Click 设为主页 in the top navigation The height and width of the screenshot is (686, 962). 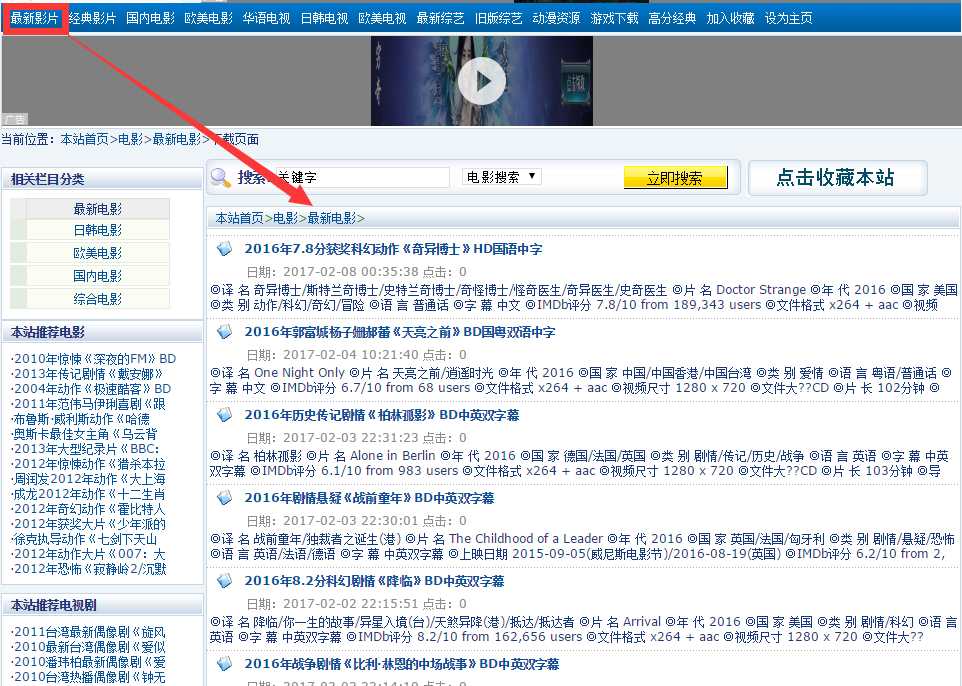(x=788, y=18)
